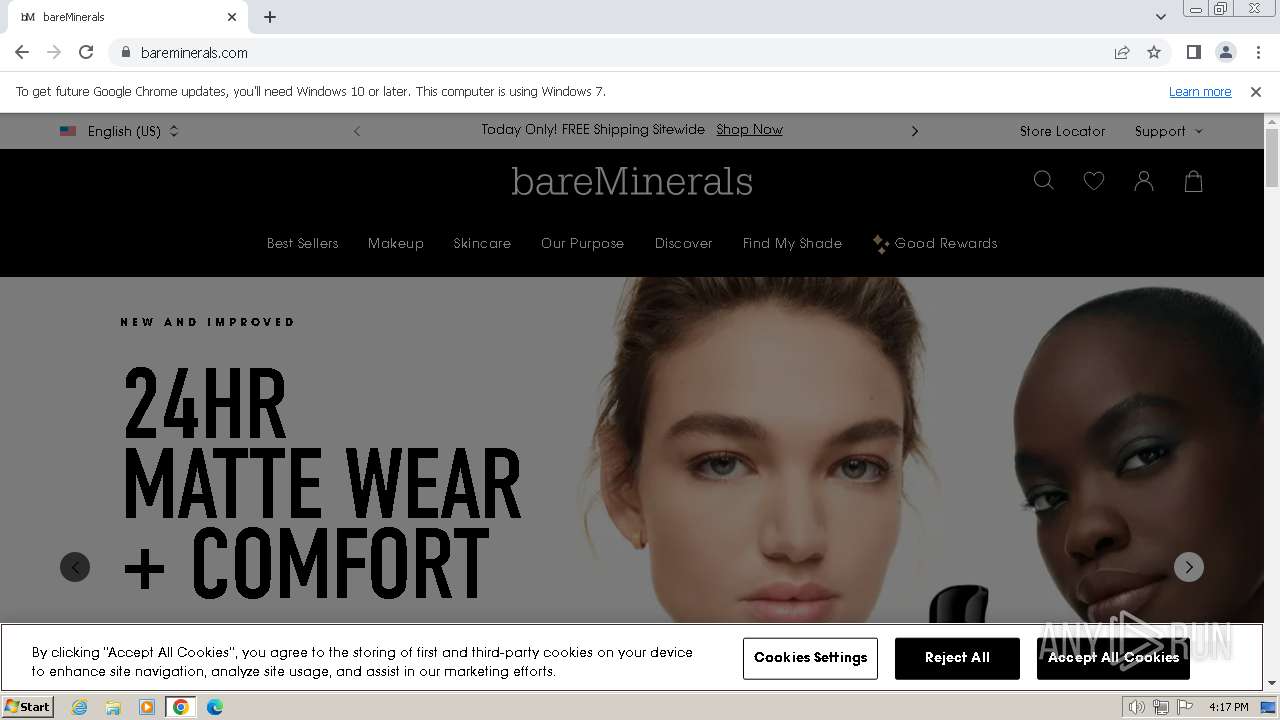Open the site search magnifier icon
This screenshot has width=1280, height=720.
pyautogui.click(x=1044, y=181)
